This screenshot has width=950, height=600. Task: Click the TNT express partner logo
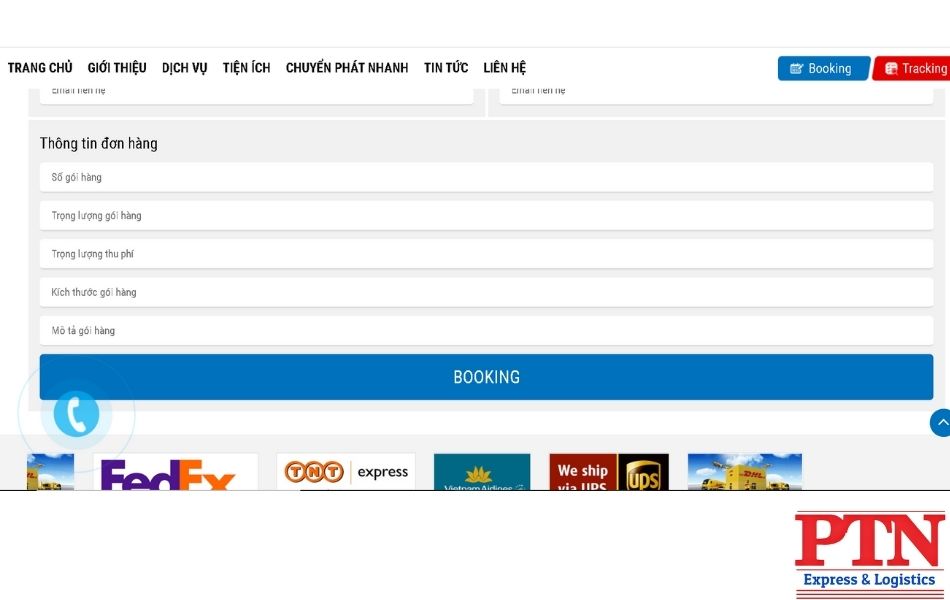tap(346, 472)
